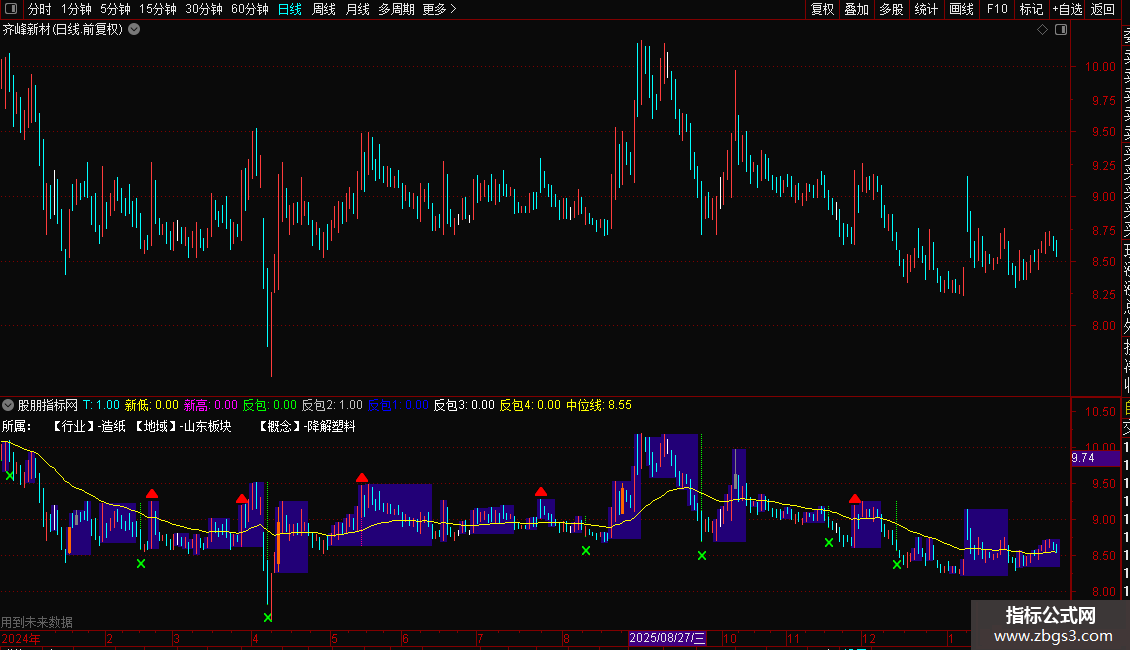The width and height of the screenshot is (1130, 650).
Task: Open the 统计 statistics tool
Action: point(926,9)
